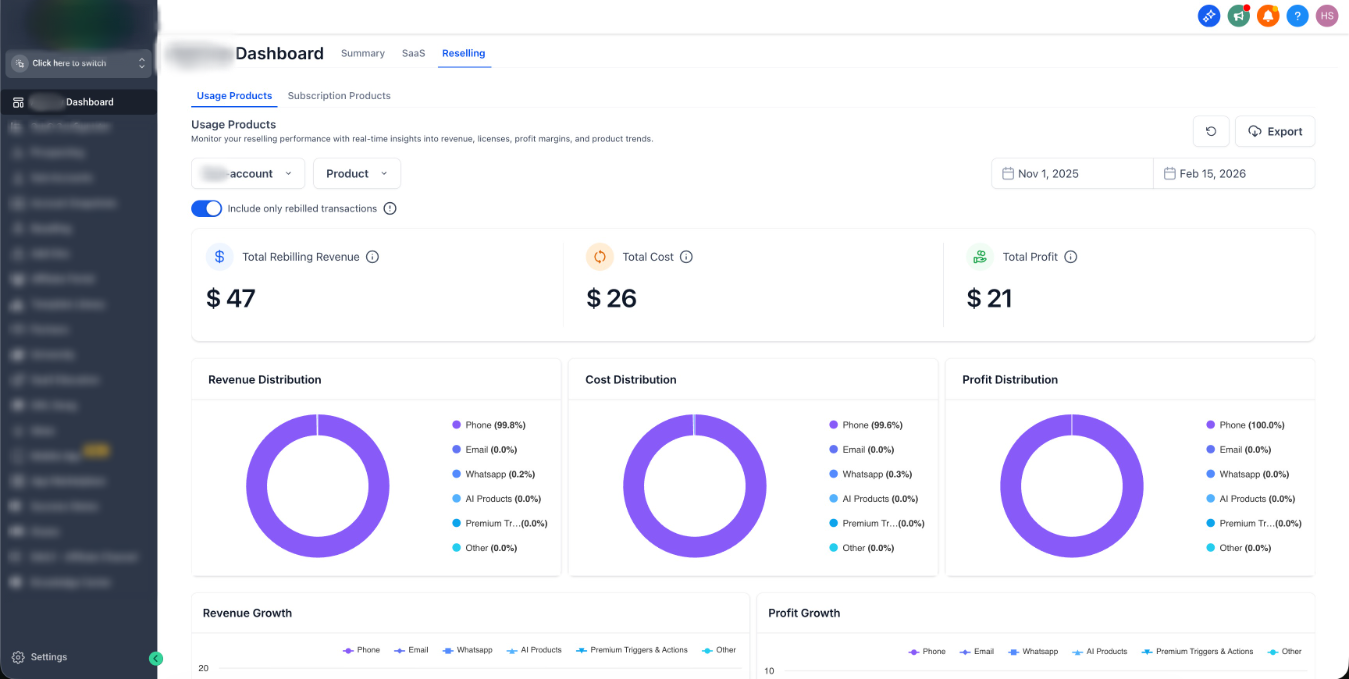1349x679 pixels.
Task: Click the dollar sign revenue icon
Action: [220, 257]
